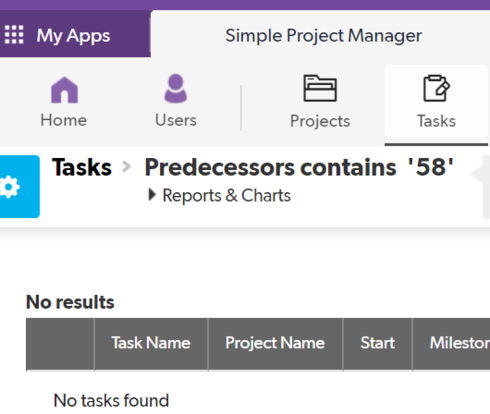Screen dimensions: 490x414
Task: Click the Predecessors contains '58' report title
Action: click(x=299, y=167)
